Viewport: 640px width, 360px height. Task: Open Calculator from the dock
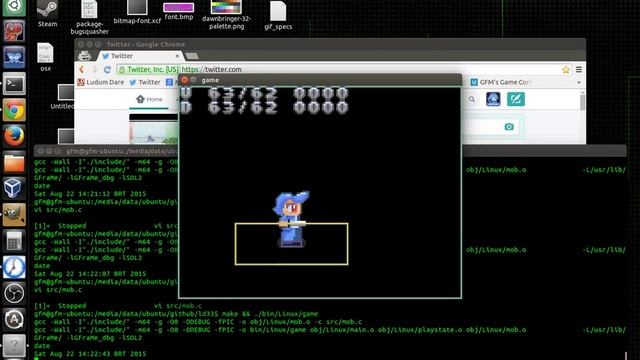14,241
